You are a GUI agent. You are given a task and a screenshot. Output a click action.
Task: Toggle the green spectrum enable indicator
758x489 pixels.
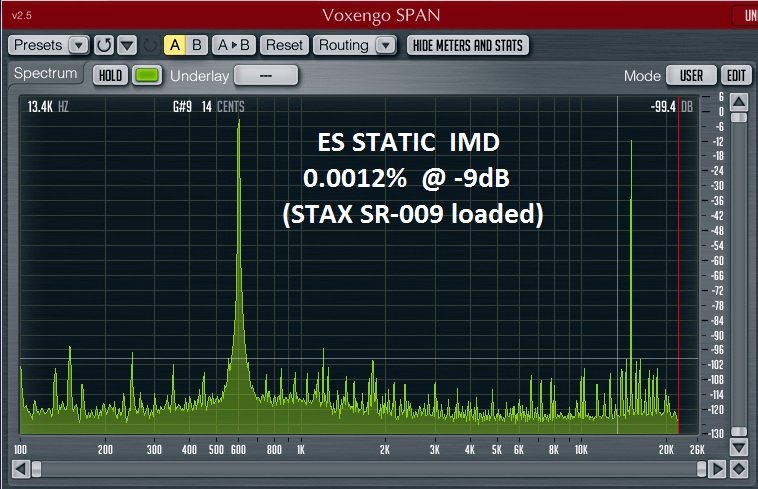pyautogui.click(x=147, y=75)
